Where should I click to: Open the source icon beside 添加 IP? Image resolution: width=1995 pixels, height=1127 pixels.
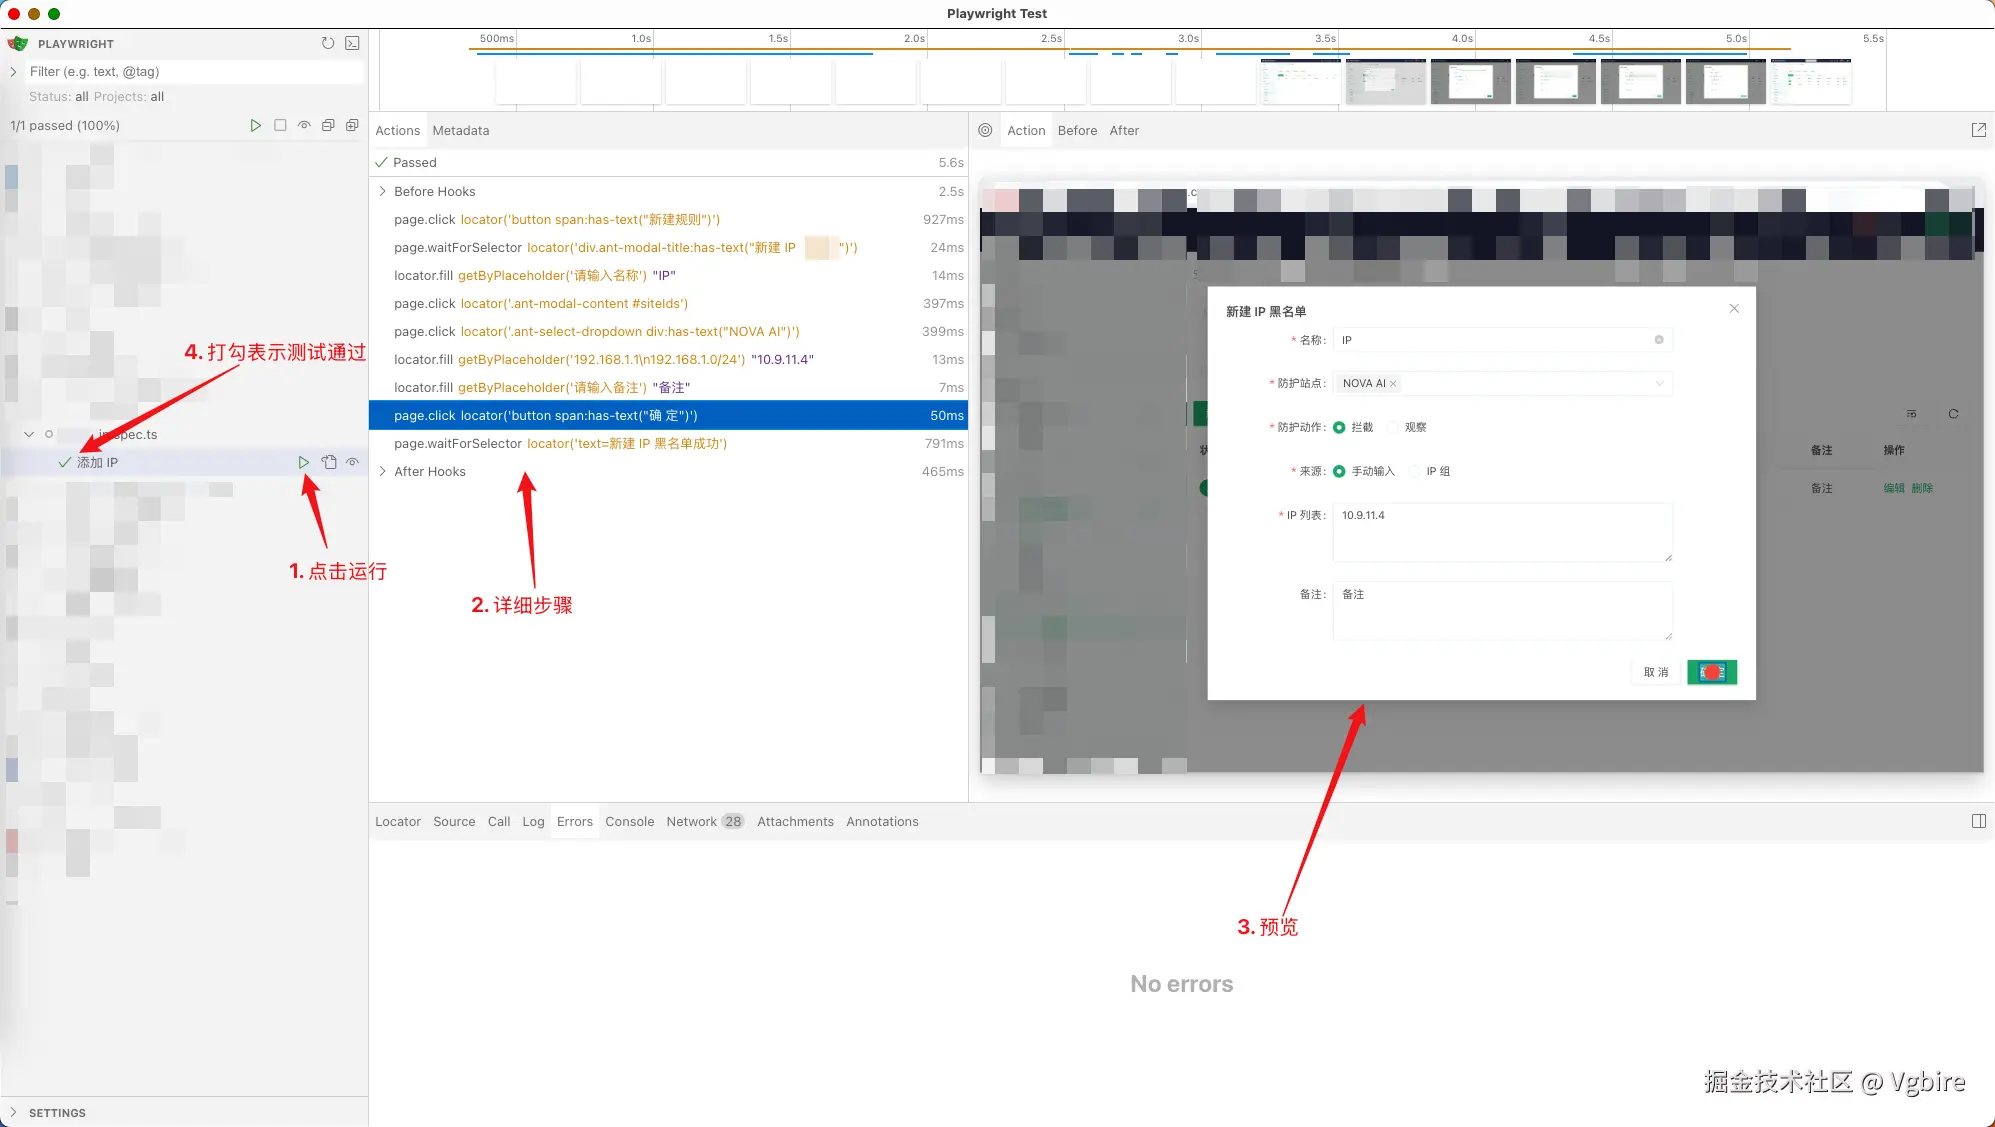pyautogui.click(x=329, y=462)
